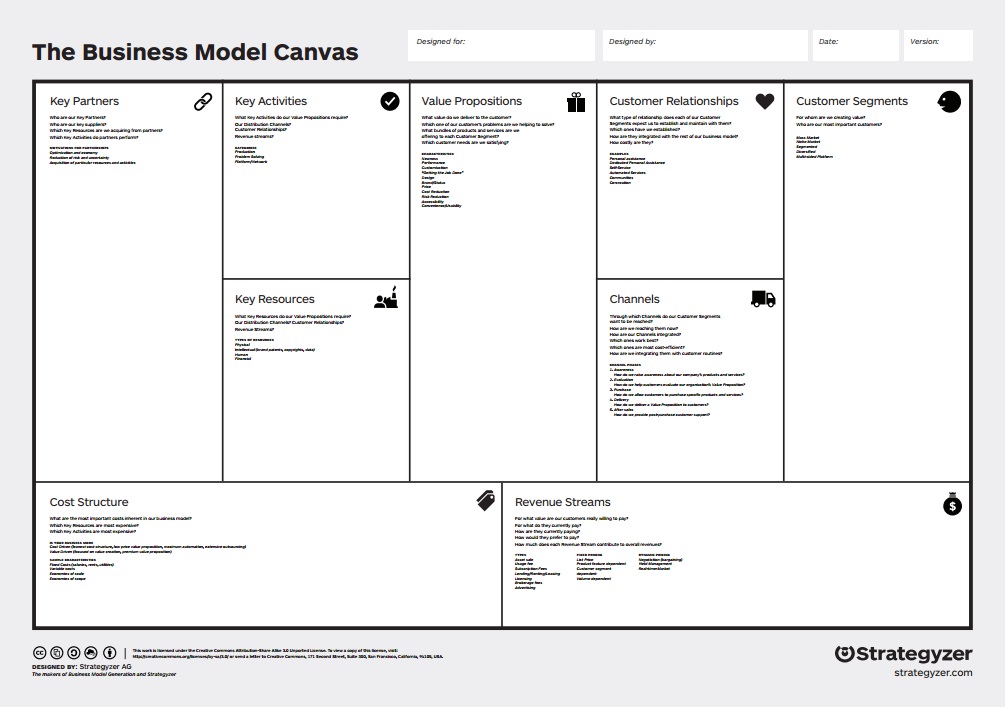Click the Creative Commons CC icon
This screenshot has height=707, width=1005.
click(40, 653)
